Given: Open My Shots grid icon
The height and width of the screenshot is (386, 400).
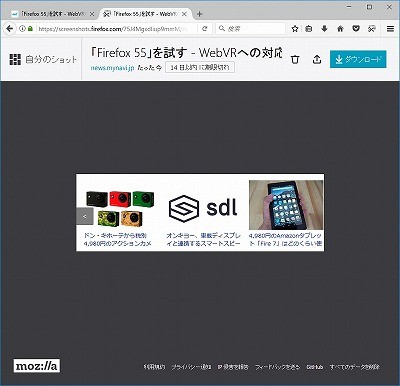Looking at the screenshot, I should coord(15,59).
